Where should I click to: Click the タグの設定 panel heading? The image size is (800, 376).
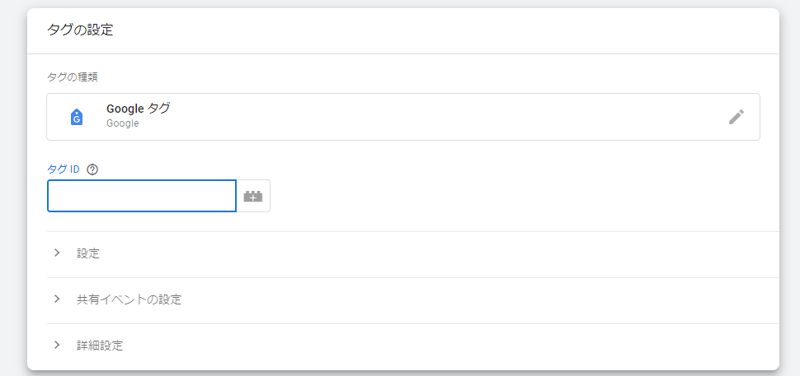(80, 30)
